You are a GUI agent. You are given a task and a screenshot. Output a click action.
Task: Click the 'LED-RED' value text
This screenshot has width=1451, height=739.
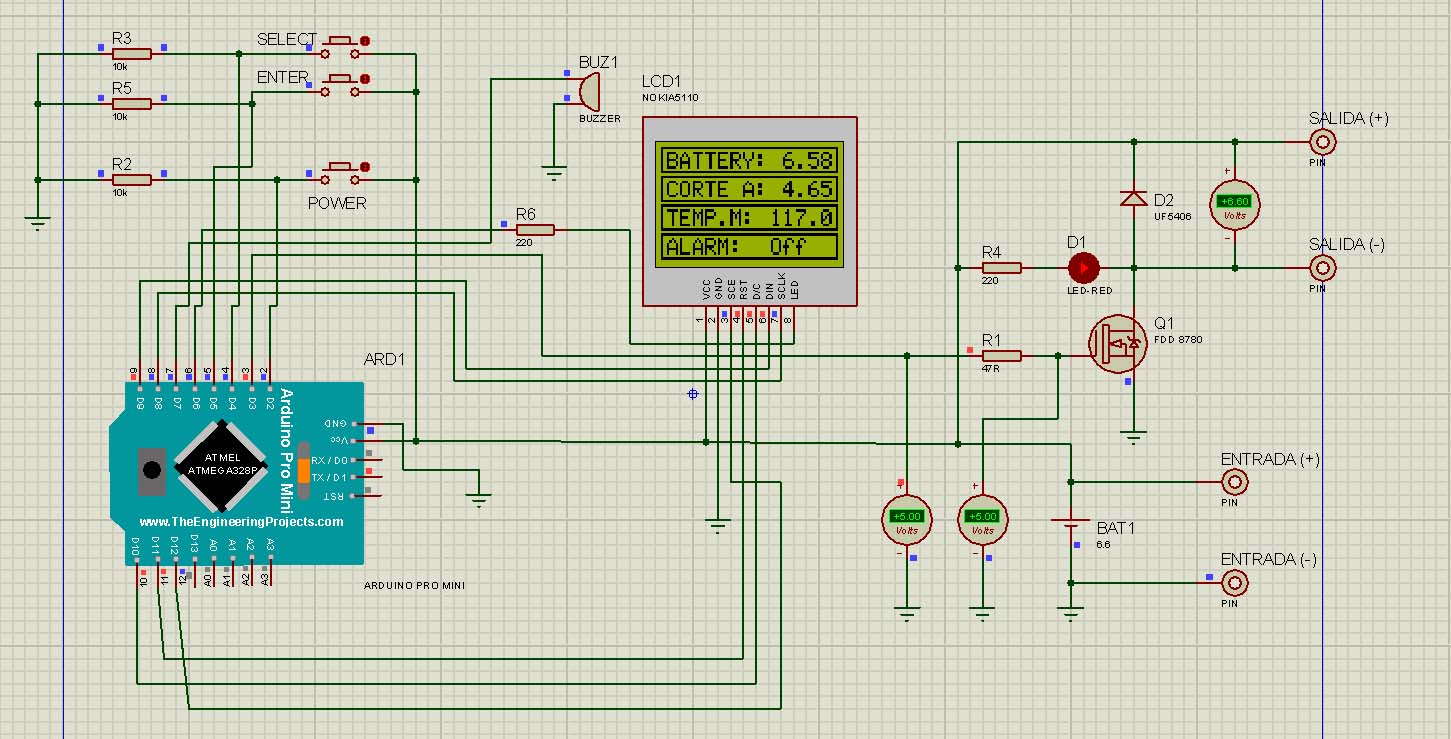click(1089, 291)
